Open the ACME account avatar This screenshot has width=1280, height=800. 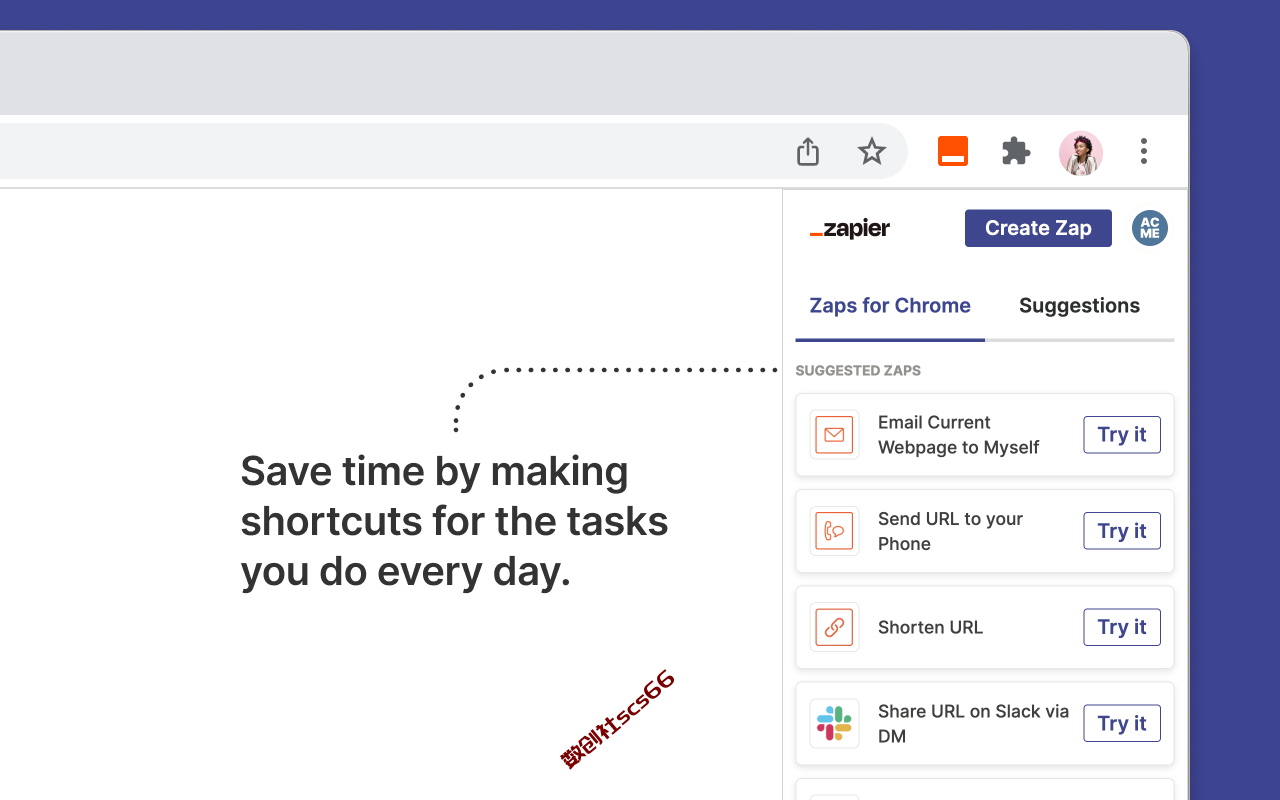[1150, 228]
